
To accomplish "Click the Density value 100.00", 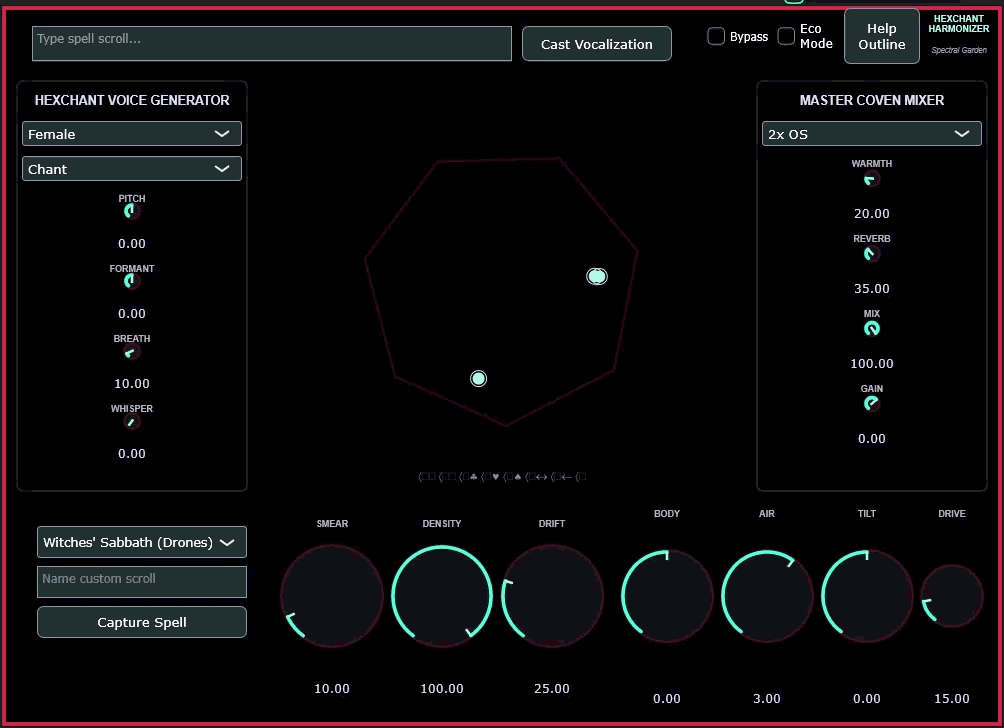I will [442, 688].
